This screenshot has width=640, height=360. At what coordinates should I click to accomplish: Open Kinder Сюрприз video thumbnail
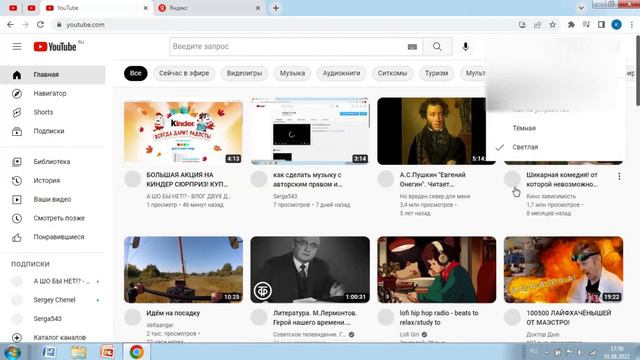click(x=183, y=131)
